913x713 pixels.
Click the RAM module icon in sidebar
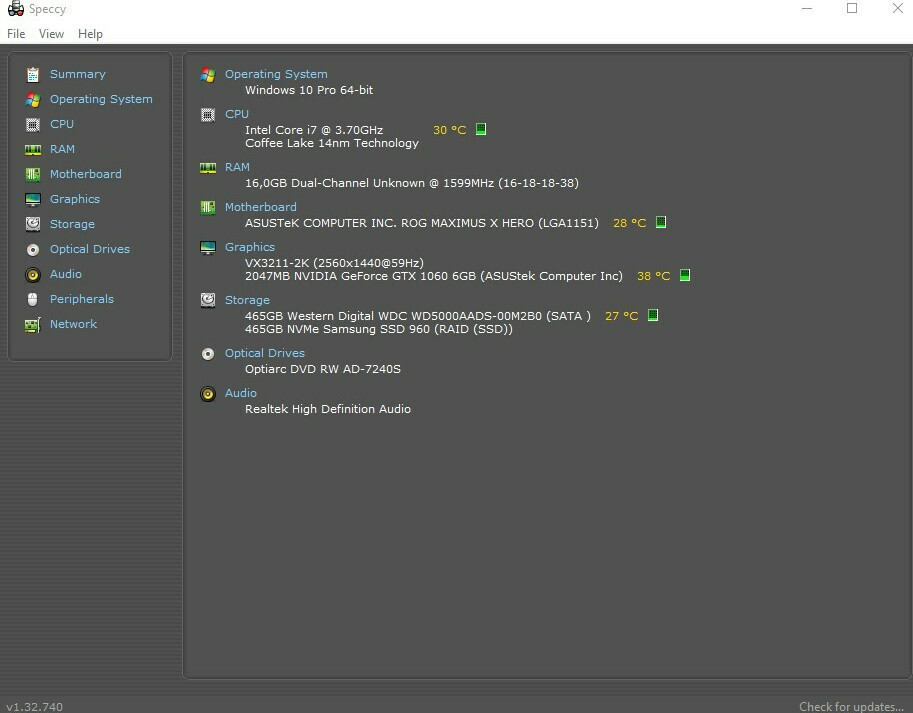click(33, 149)
